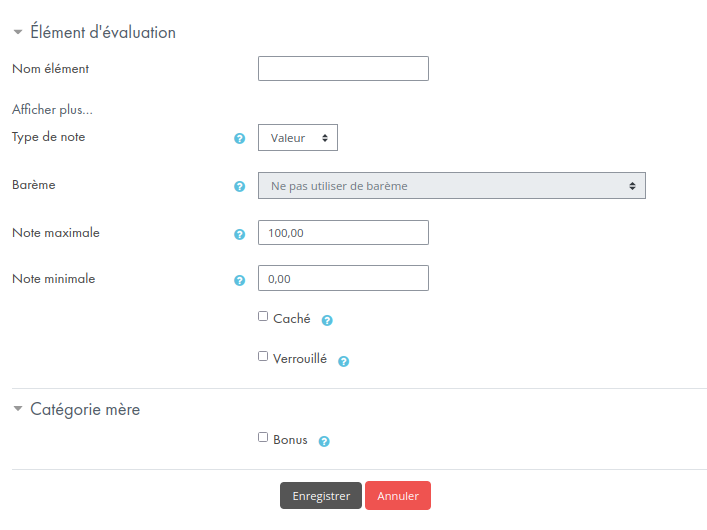The width and height of the screenshot is (707, 530).
Task: Open help icon next to Caché
Action: tap(327, 320)
